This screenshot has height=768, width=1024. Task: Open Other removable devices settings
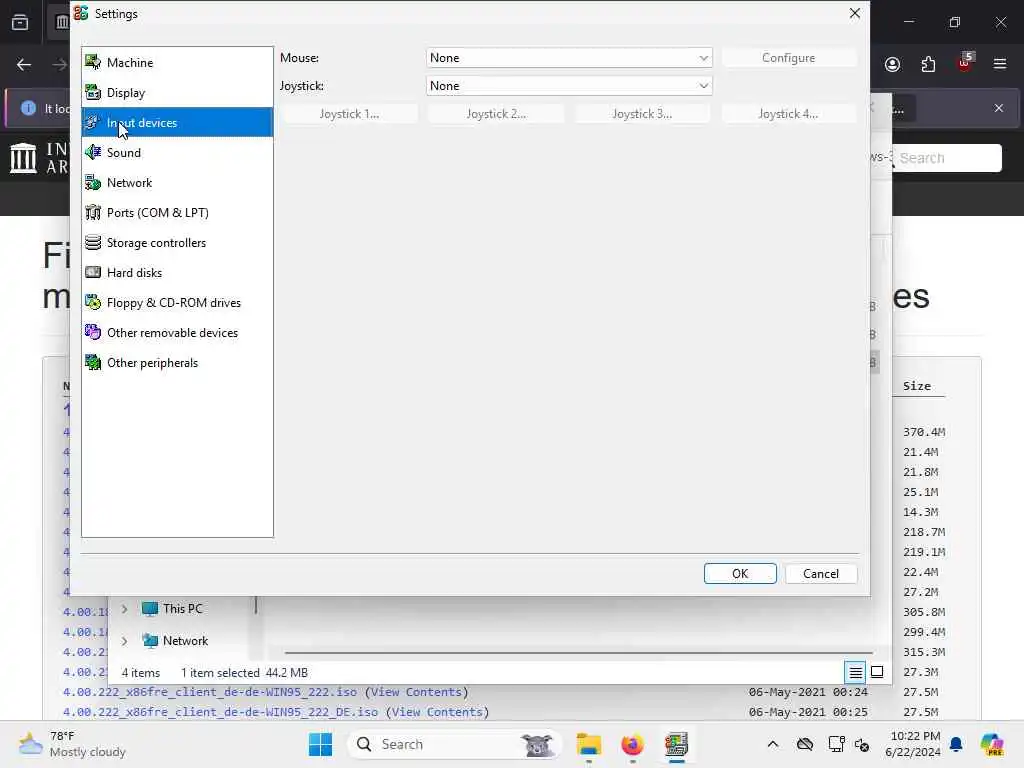point(177,333)
